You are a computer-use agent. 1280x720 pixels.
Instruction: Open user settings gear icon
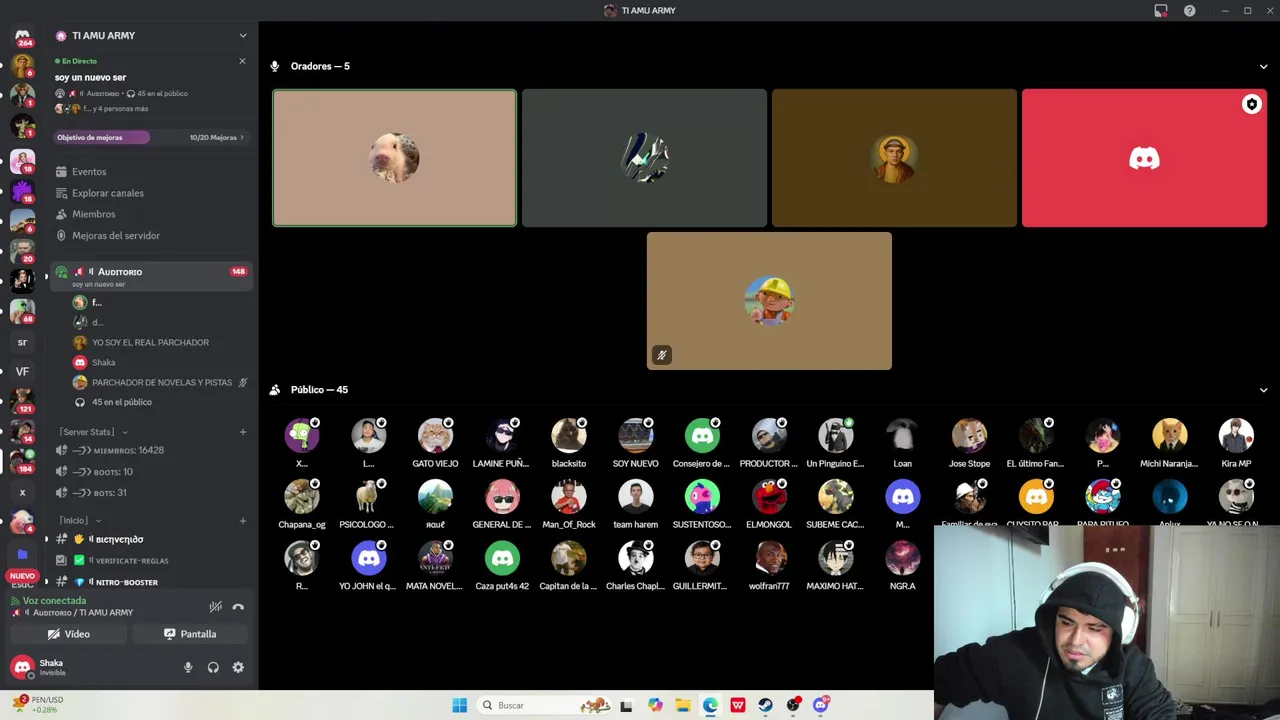click(x=238, y=667)
